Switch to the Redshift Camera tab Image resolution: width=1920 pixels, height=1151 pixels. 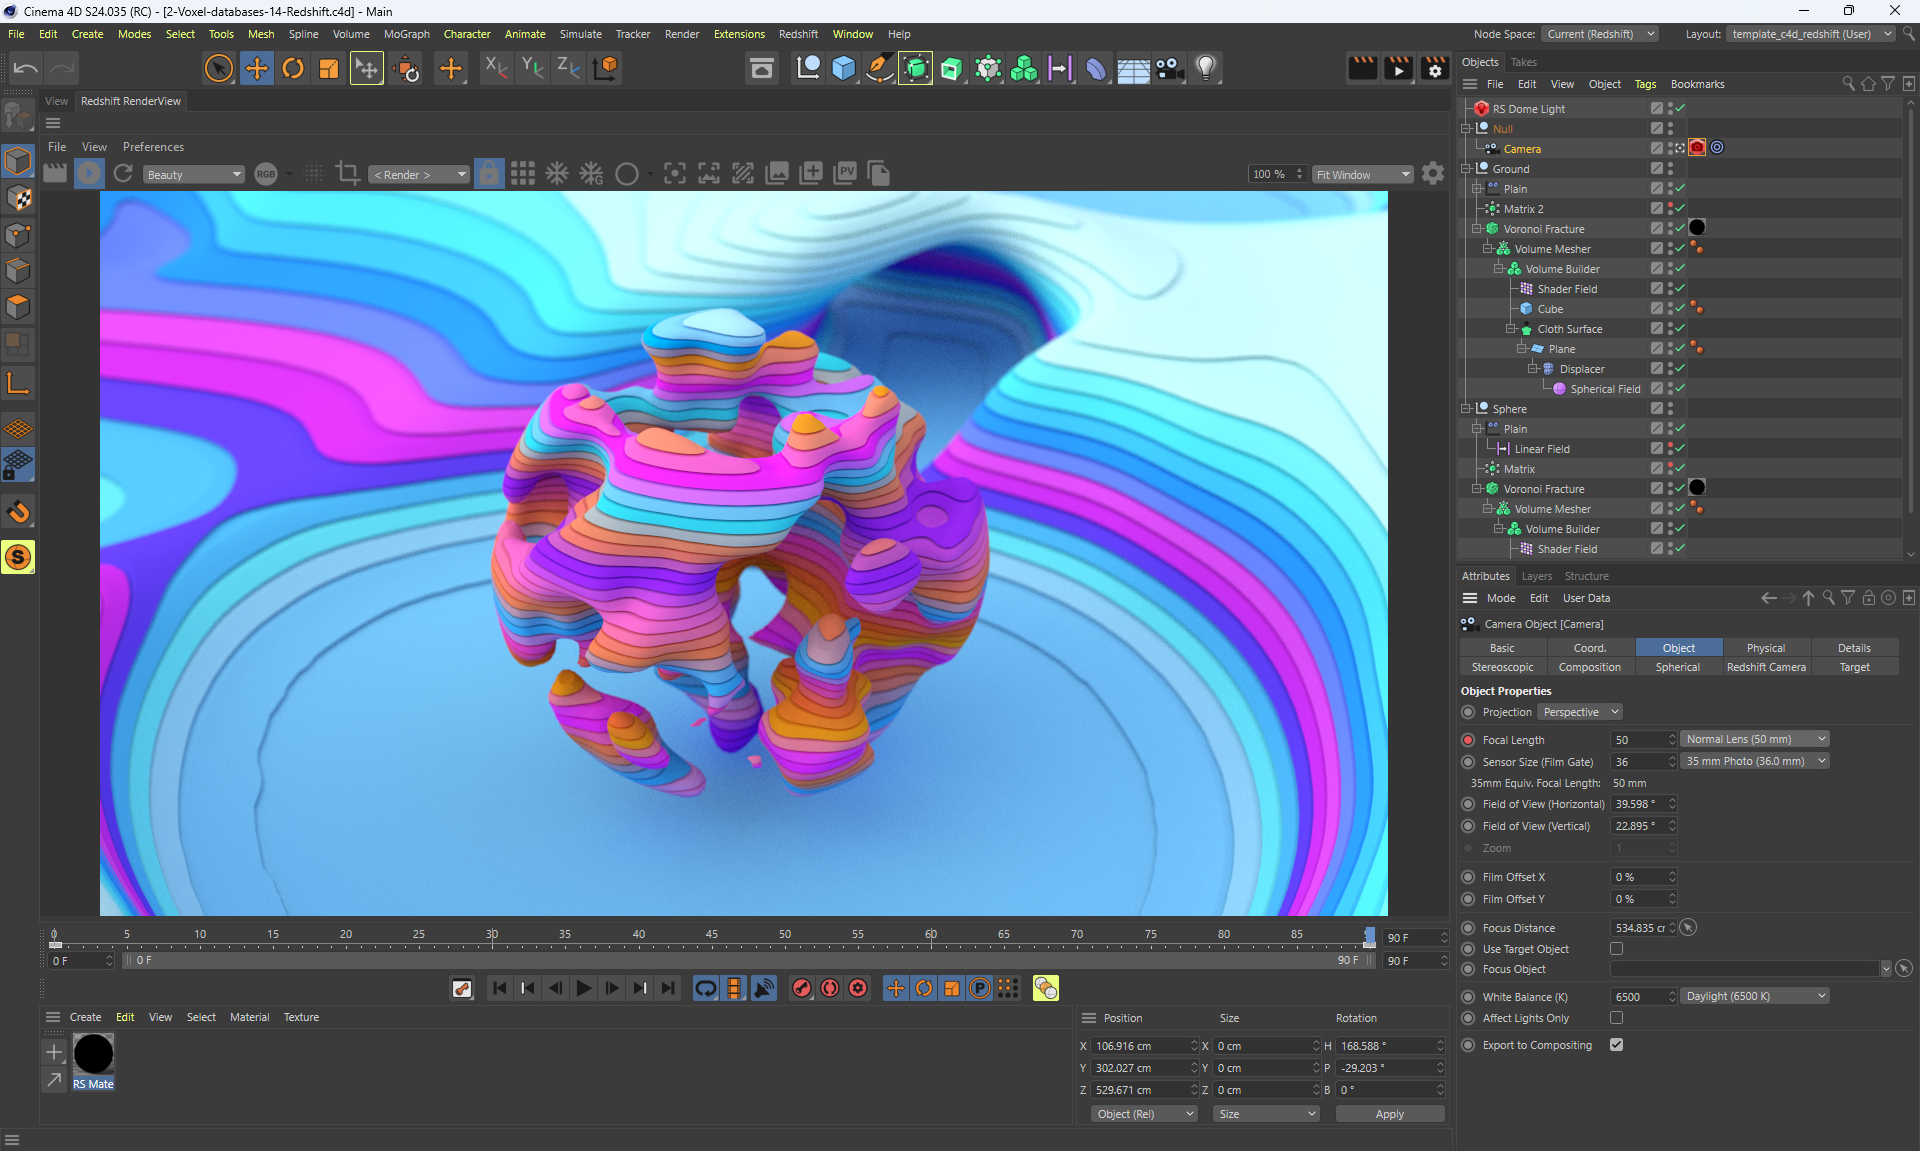pyautogui.click(x=1765, y=667)
